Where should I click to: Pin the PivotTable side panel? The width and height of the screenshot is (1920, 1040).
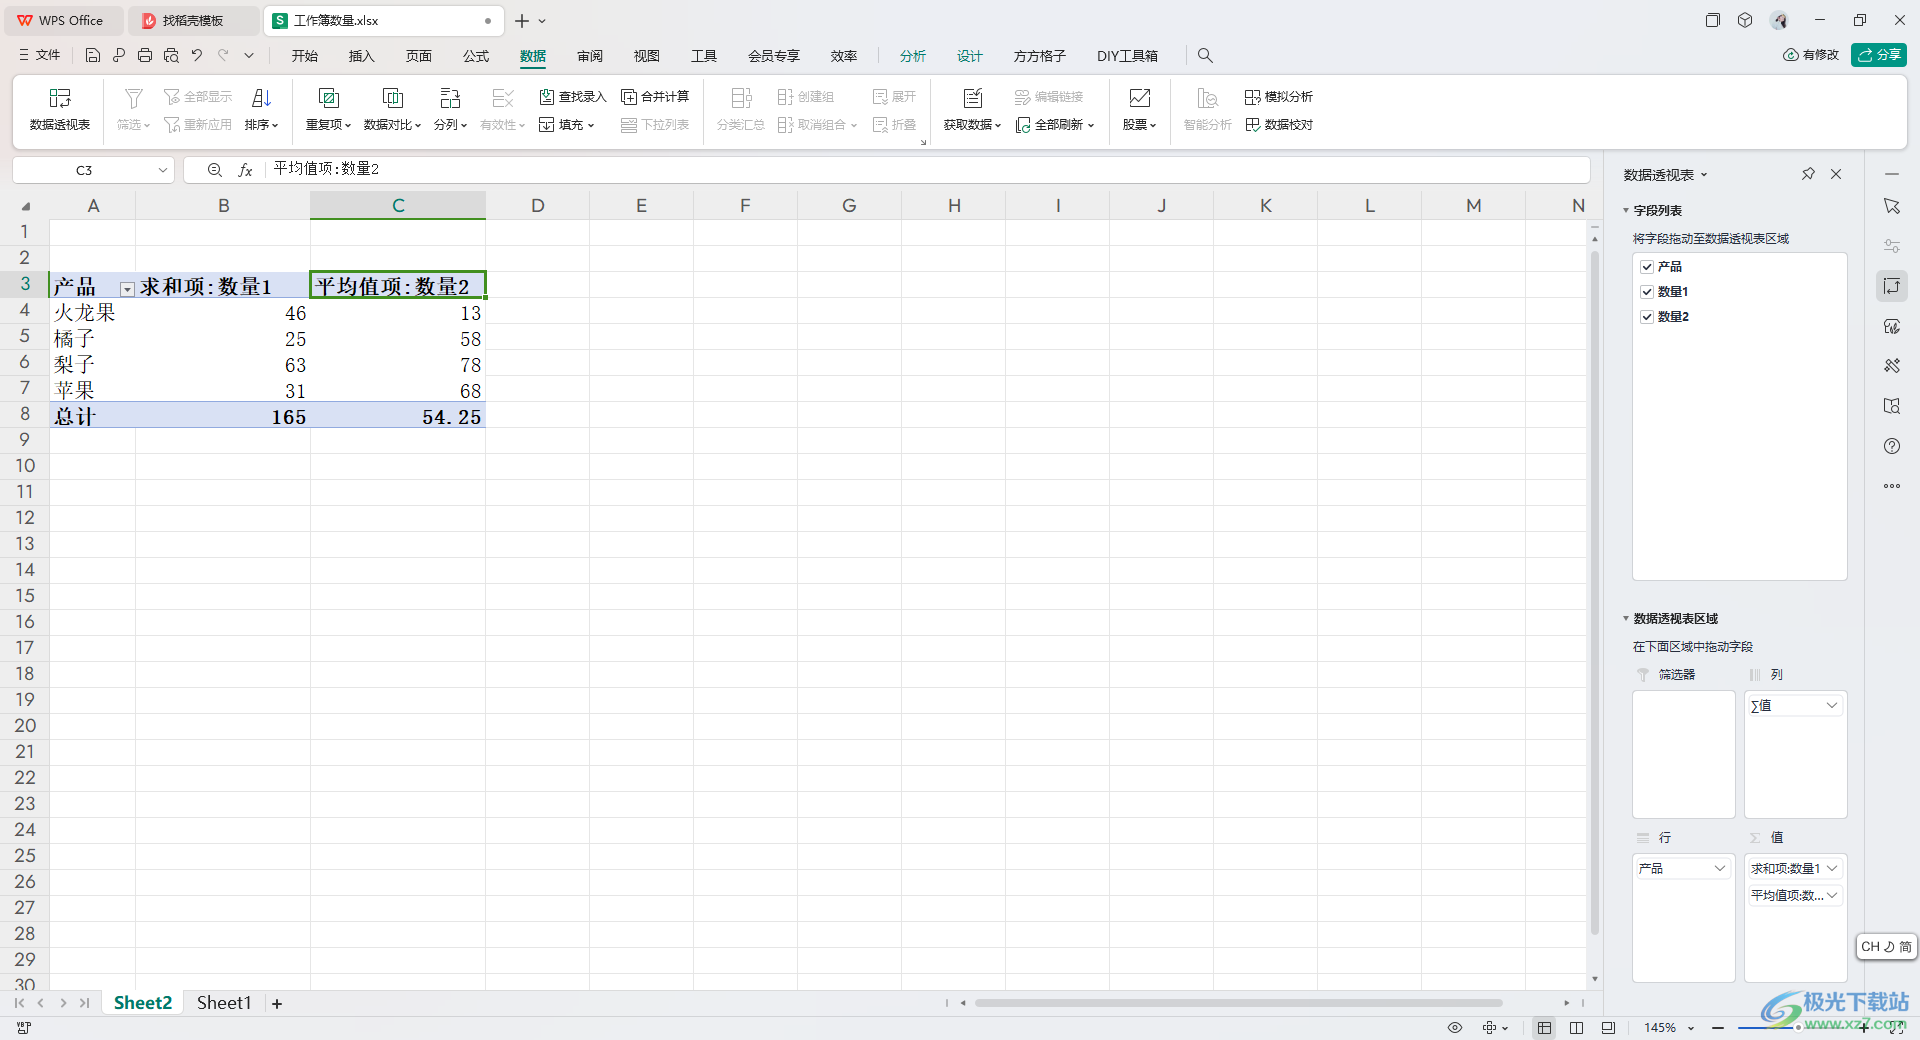pyautogui.click(x=1808, y=174)
